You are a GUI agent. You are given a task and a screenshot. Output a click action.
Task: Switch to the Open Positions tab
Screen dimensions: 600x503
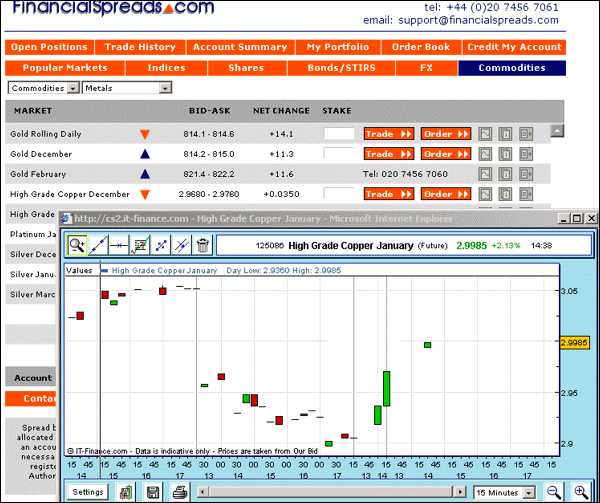coord(49,47)
